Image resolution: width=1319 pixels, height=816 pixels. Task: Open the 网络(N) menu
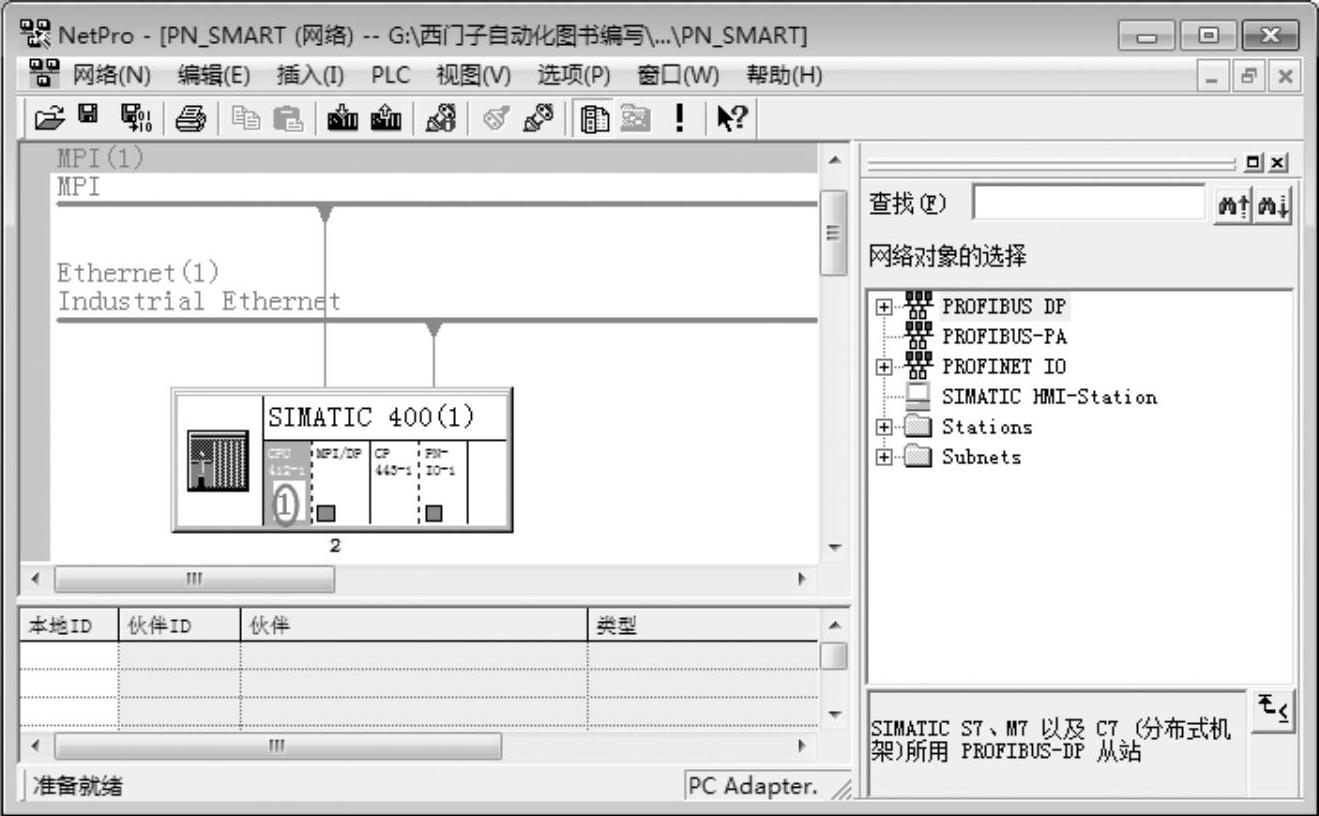111,76
